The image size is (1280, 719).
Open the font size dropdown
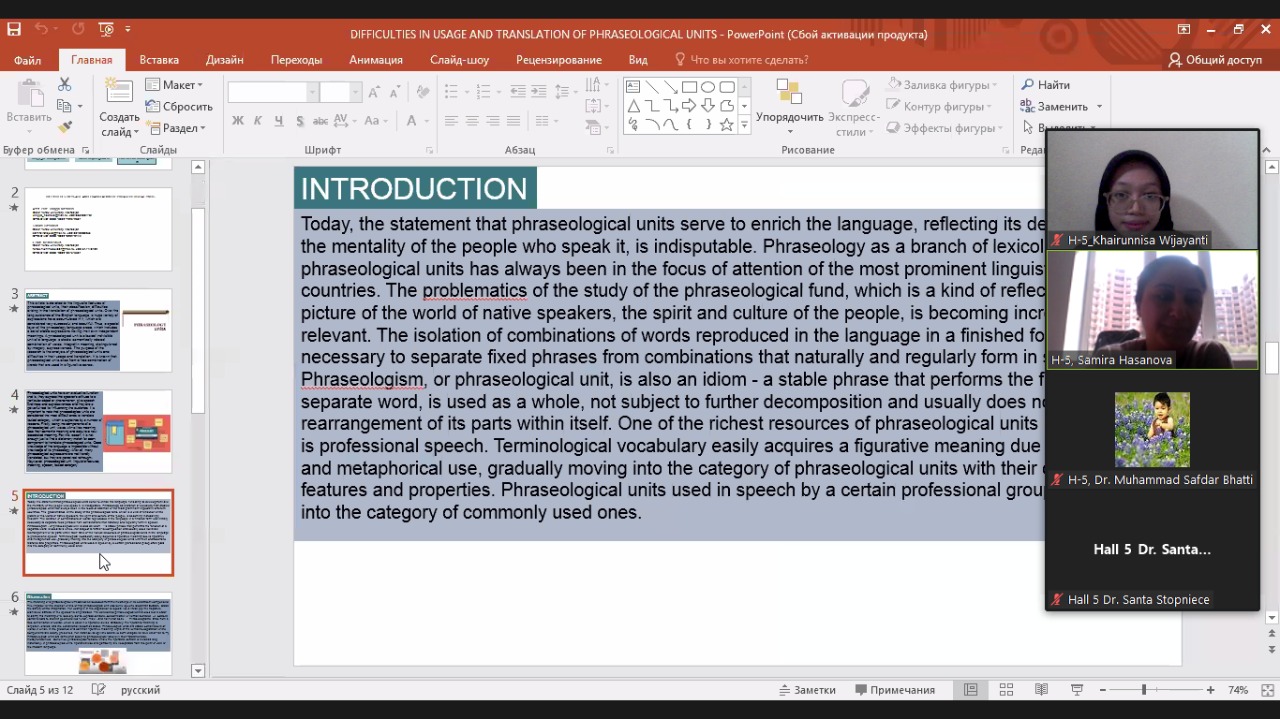click(x=356, y=92)
